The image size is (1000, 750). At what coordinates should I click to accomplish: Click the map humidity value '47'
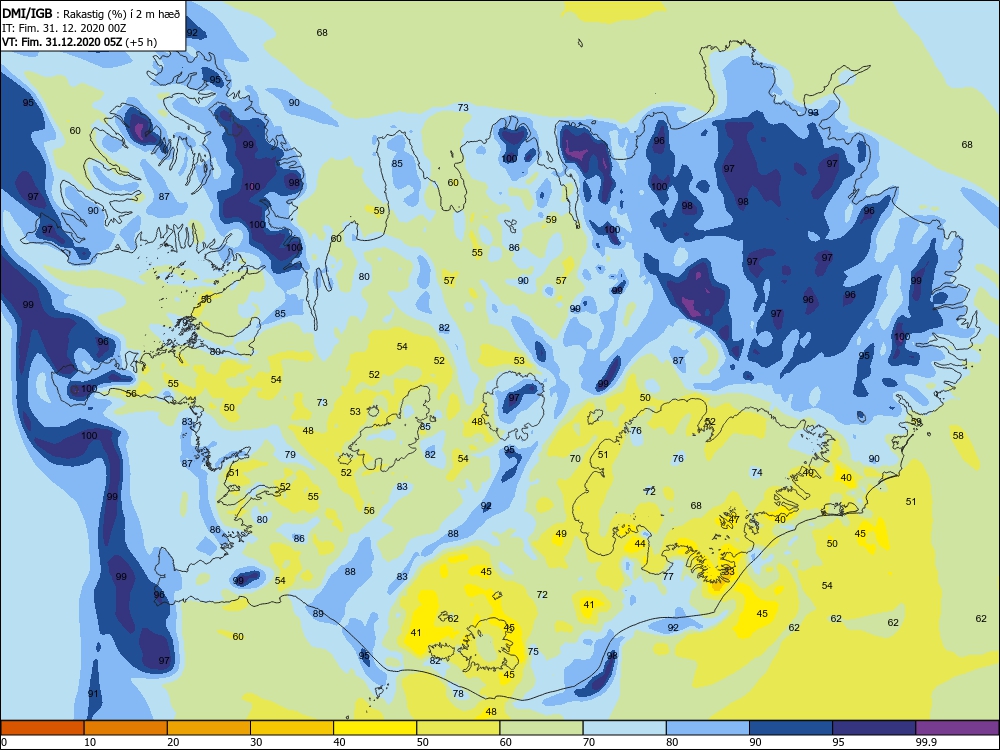734,520
